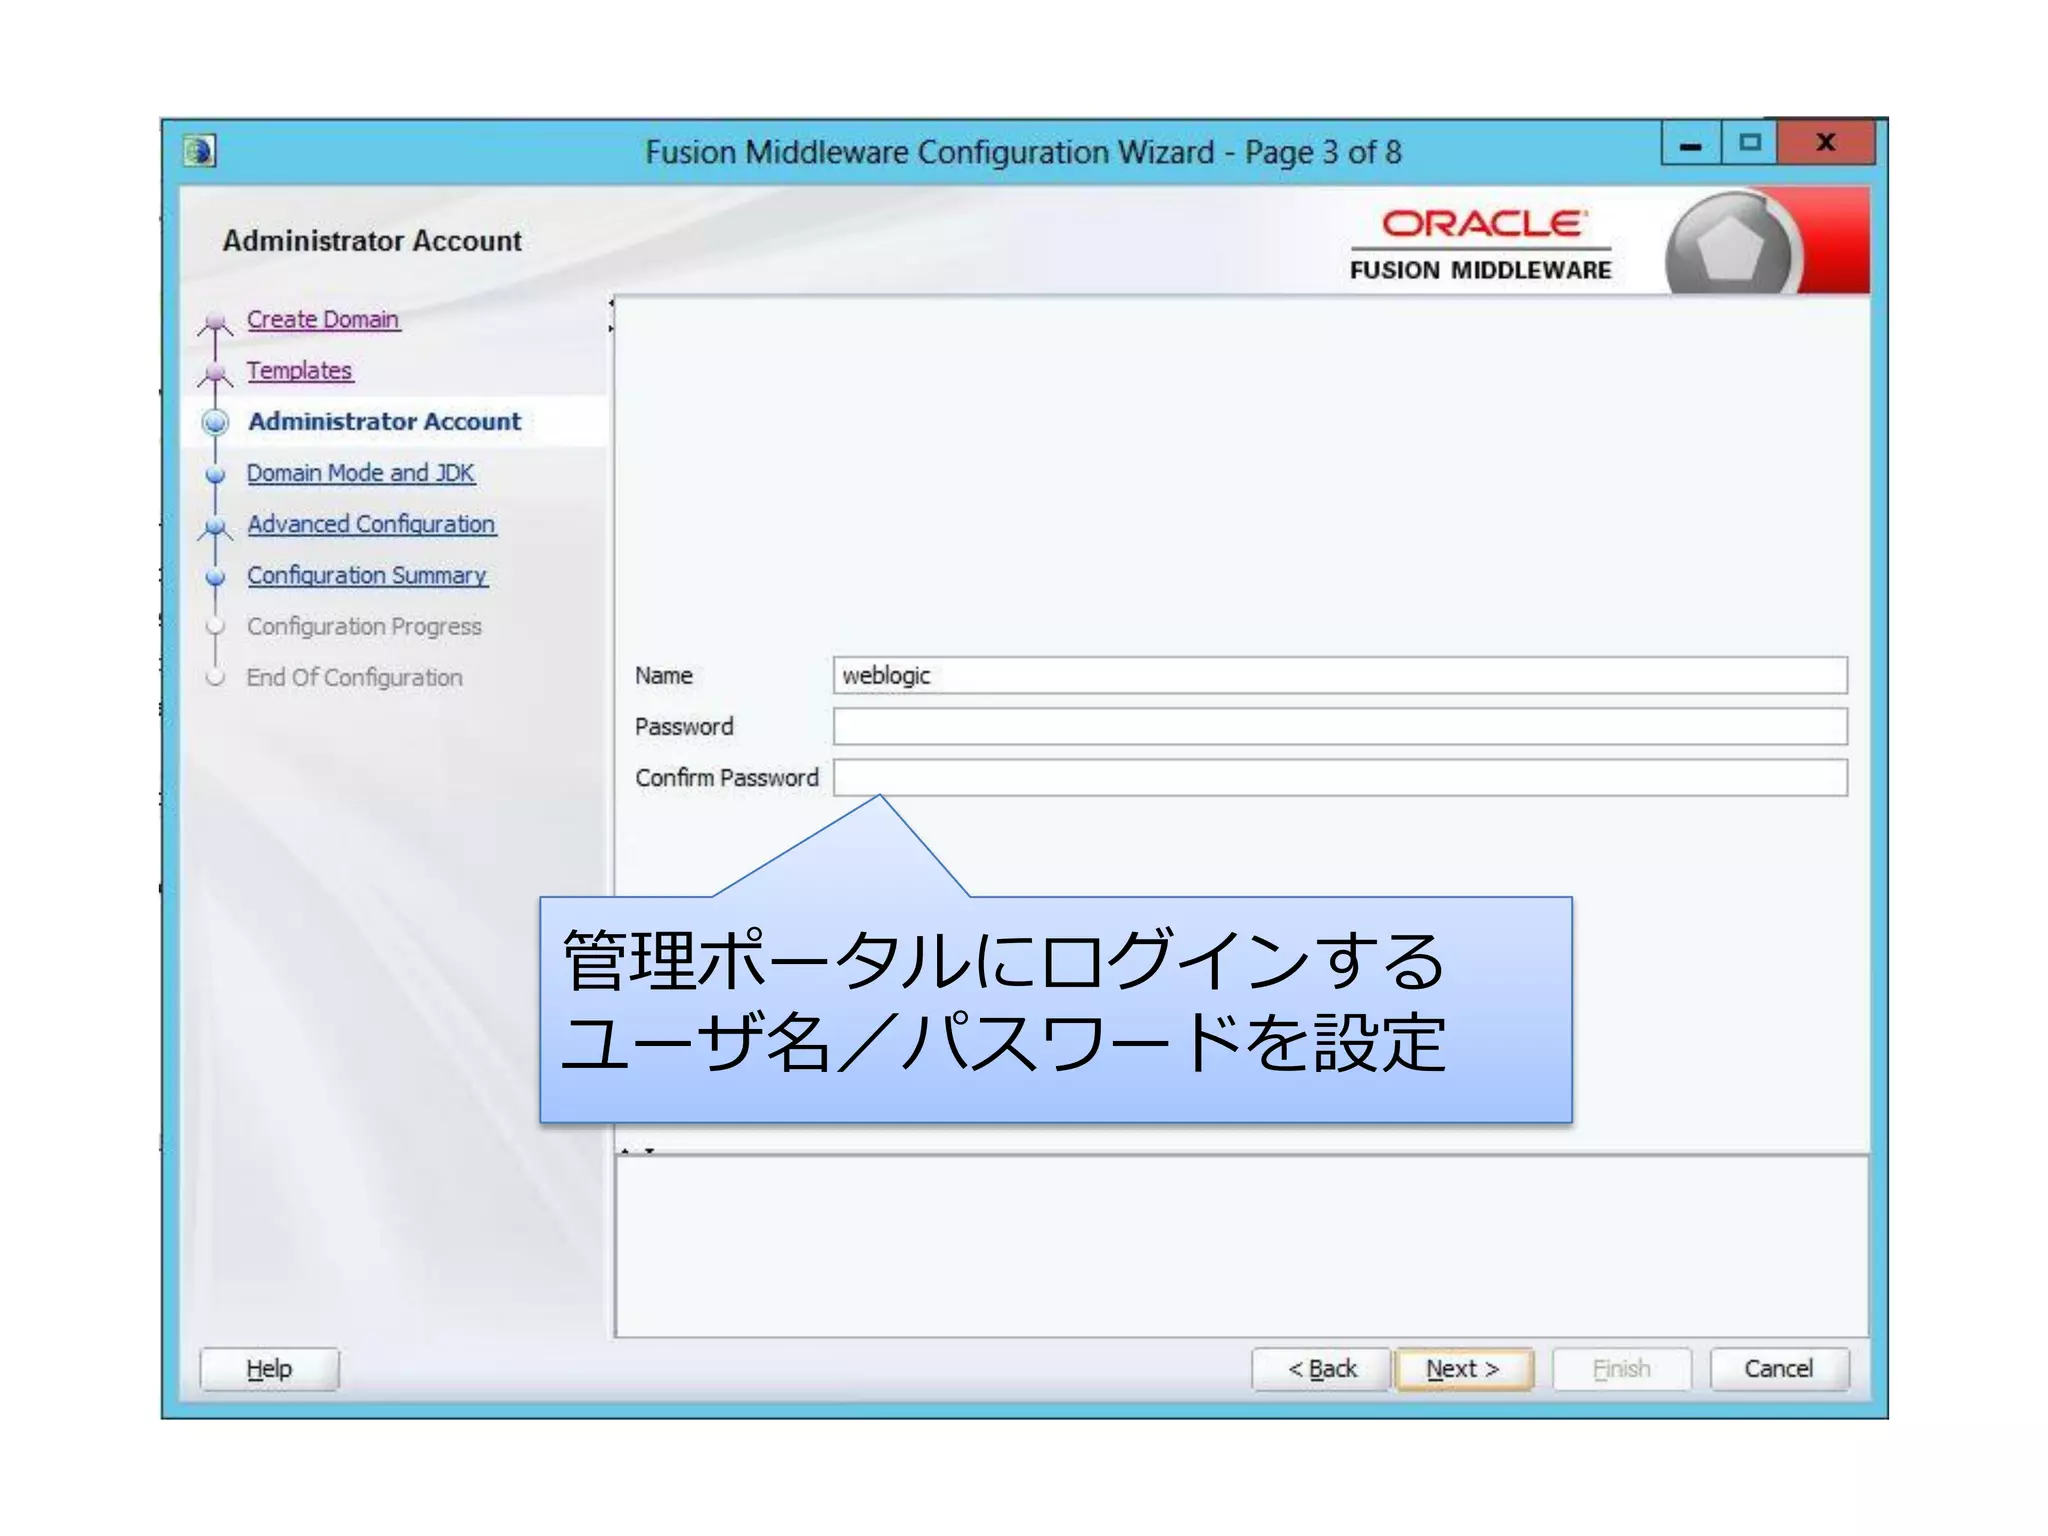Open the Domain Mode and JDK step
Screen dimensions: 2048x1536
point(361,472)
